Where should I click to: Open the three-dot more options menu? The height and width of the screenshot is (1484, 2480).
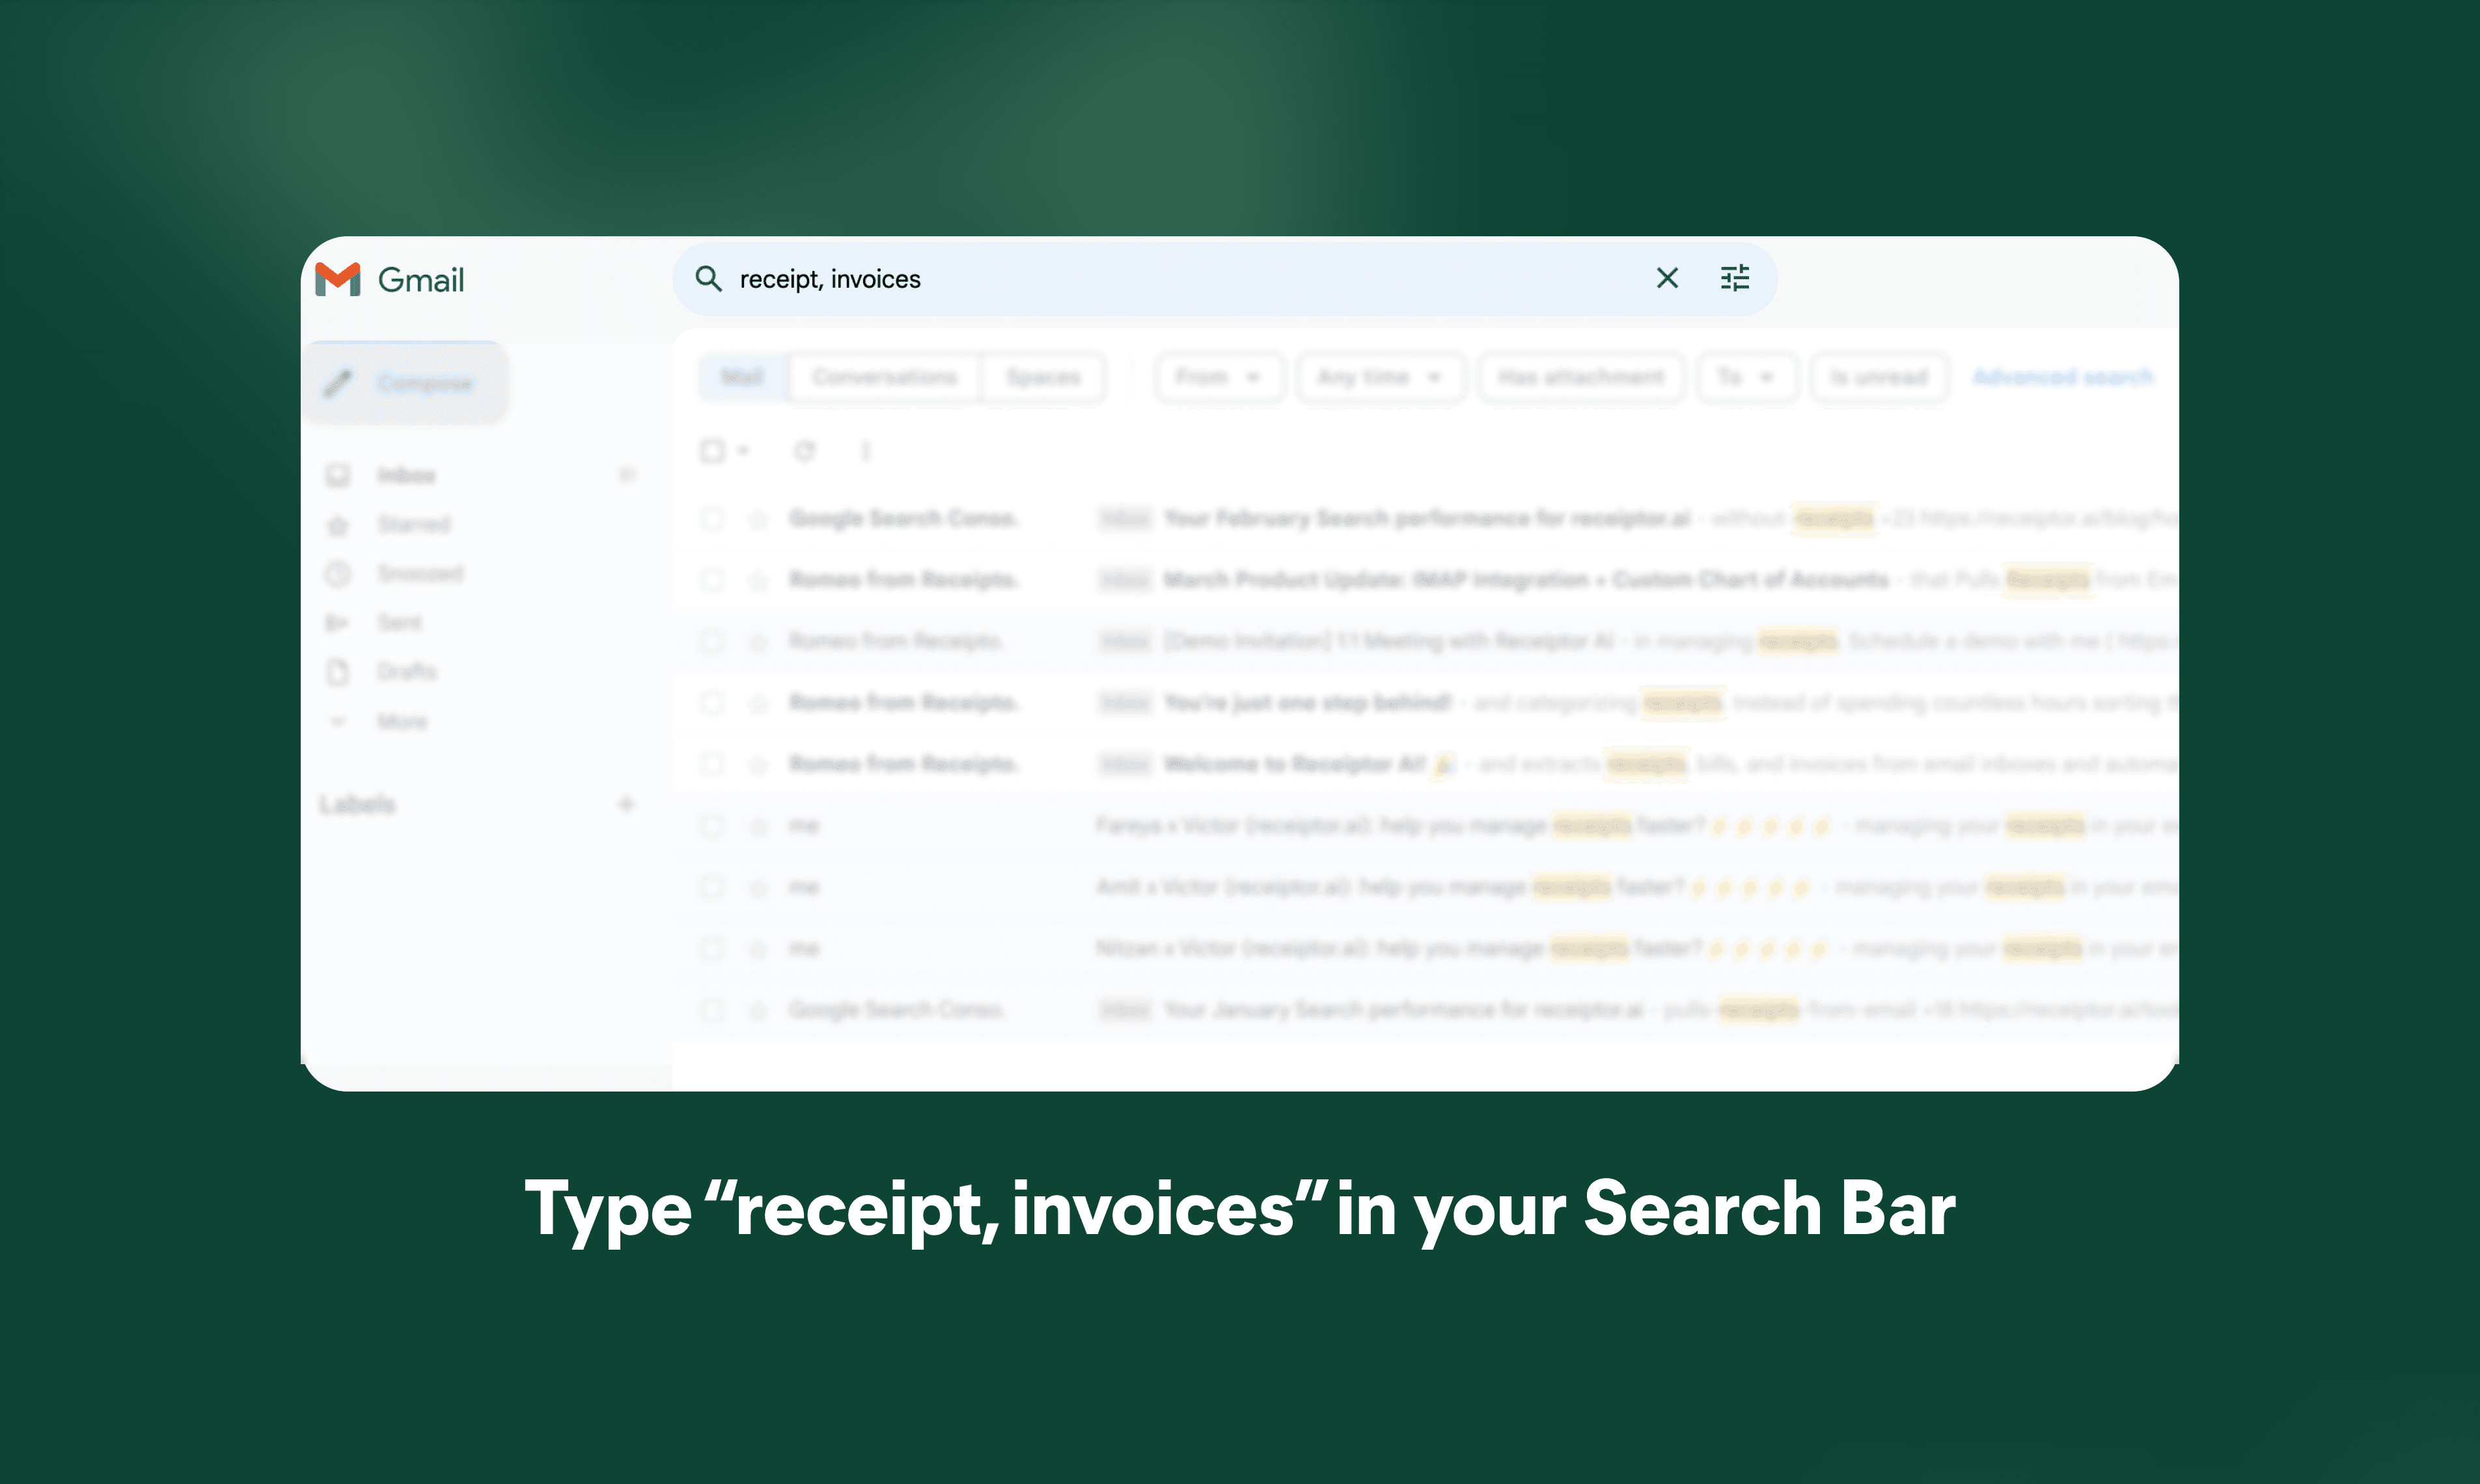pyautogui.click(x=866, y=451)
